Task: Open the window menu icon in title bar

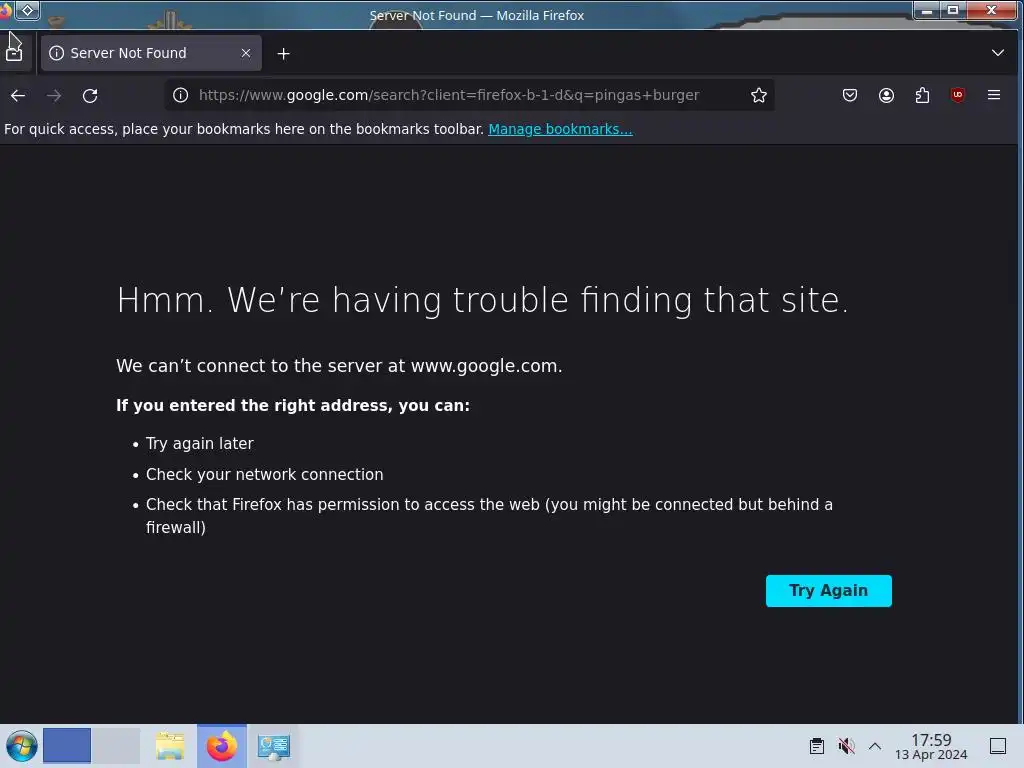Action: pos(6,10)
